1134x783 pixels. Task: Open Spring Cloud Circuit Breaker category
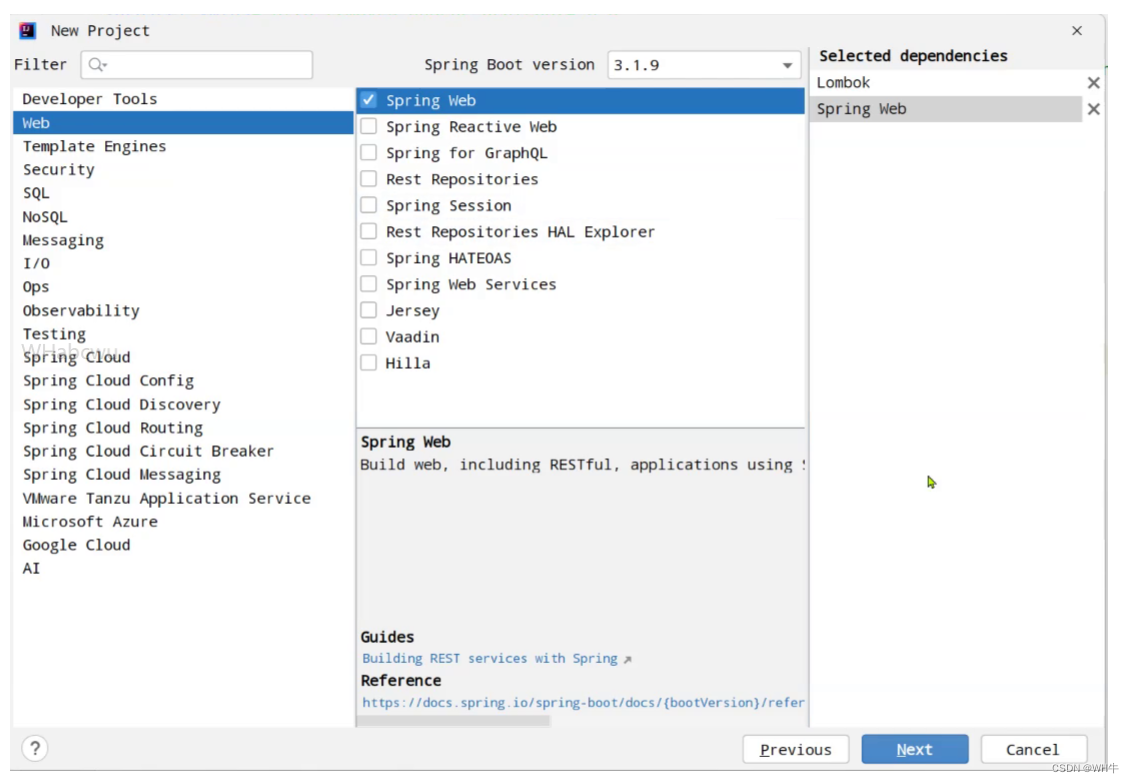pos(183,451)
